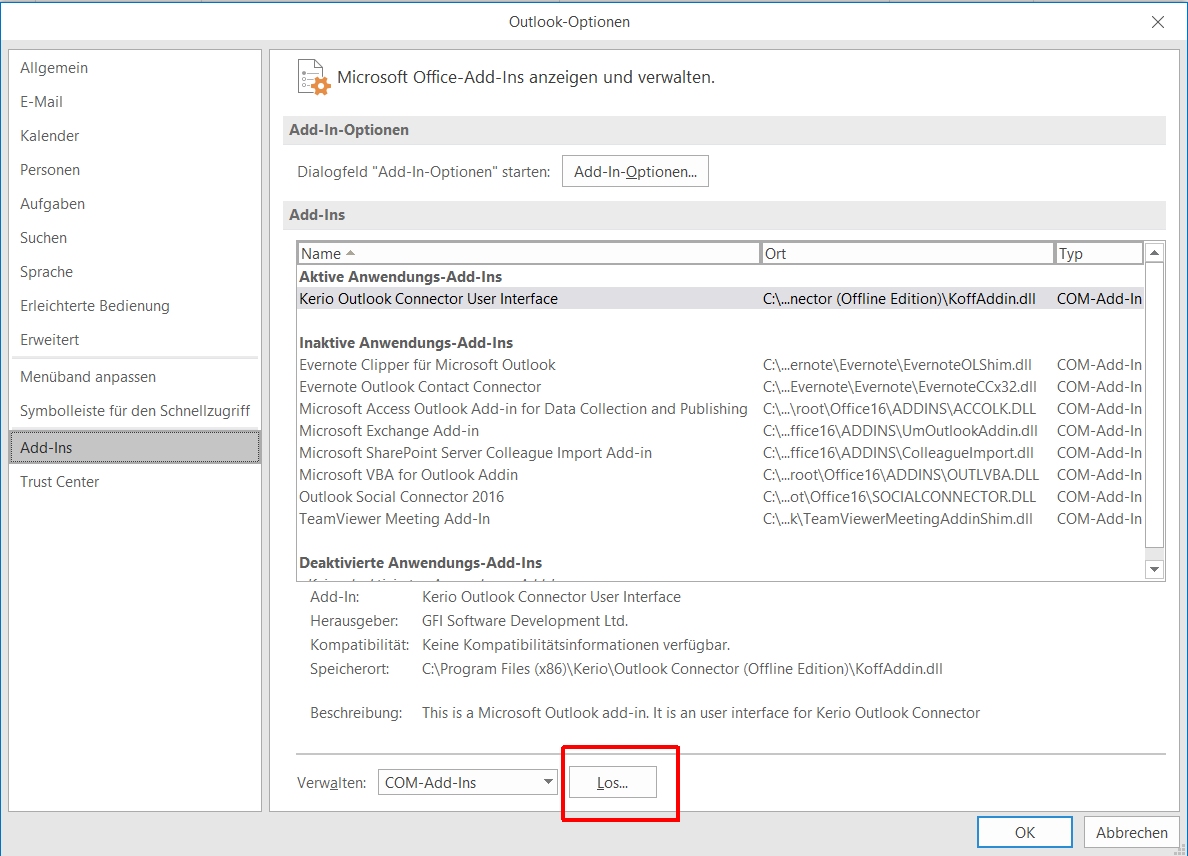Click the Beschreibung text of the add-in
This screenshot has width=1188, height=856.
pyautogui.click(x=701, y=713)
